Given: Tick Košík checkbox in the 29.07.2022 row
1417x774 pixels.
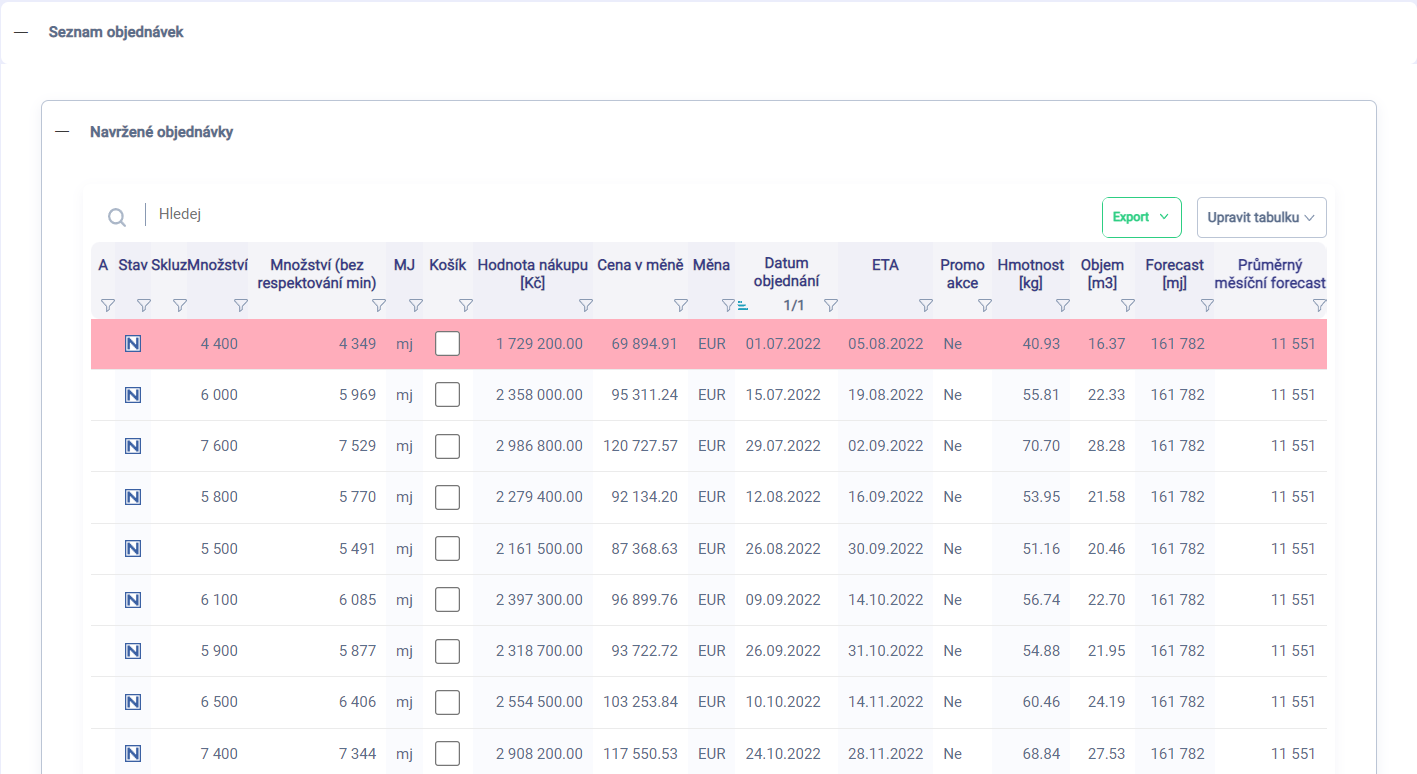Looking at the screenshot, I should pos(447,446).
